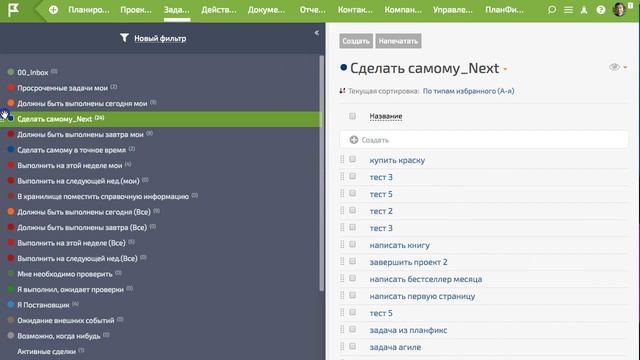Check the box for задача из планфикс
The height and width of the screenshot is (360, 640).
[x=352, y=329]
